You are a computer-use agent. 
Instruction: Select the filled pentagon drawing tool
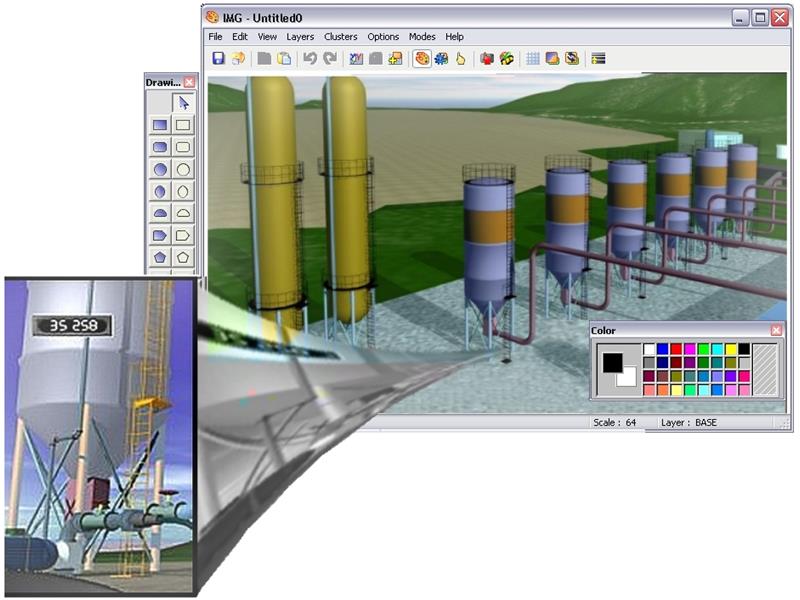tap(160, 258)
